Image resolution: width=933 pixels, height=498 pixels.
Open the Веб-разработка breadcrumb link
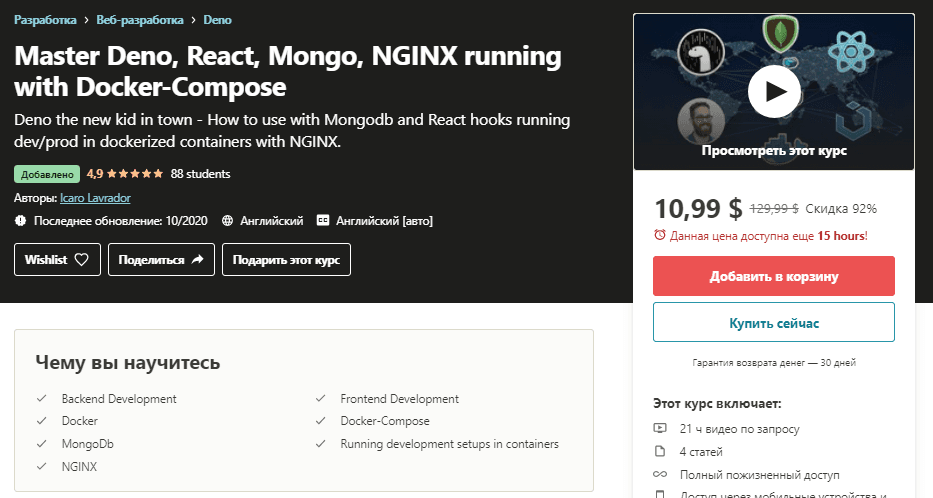[140, 20]
